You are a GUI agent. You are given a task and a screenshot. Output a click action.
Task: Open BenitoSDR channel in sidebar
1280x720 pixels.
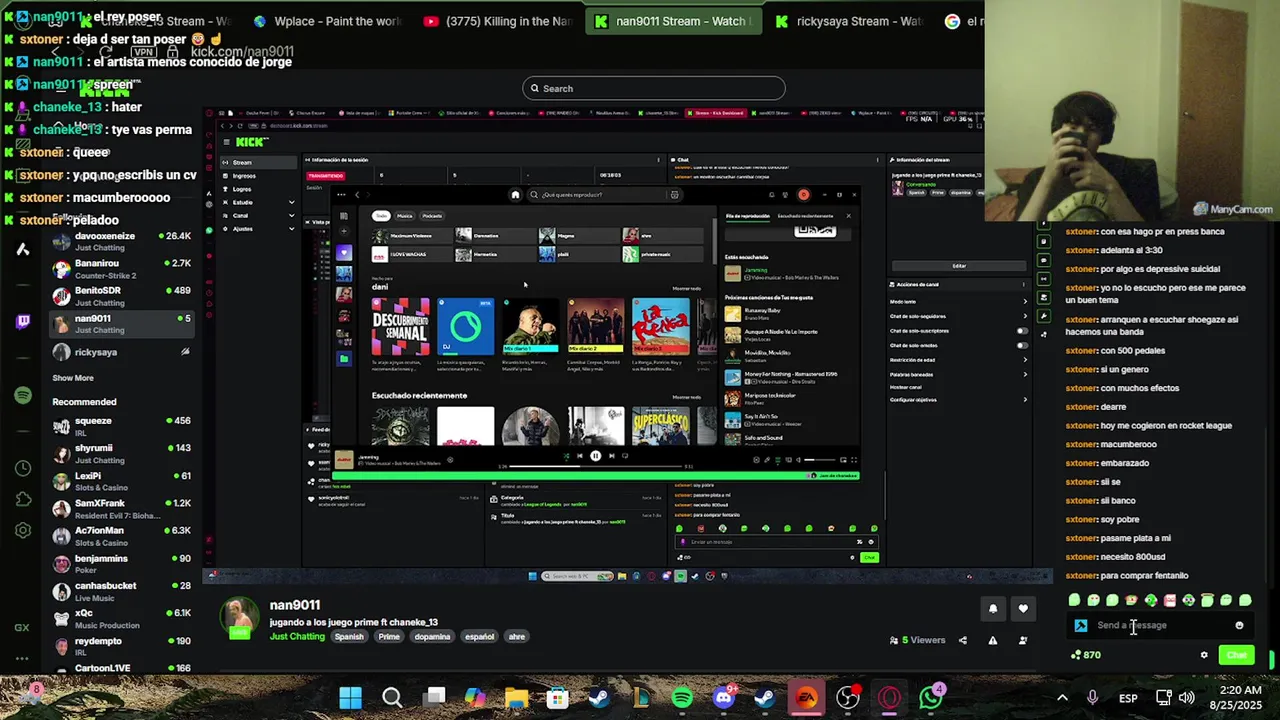coord(121,296)
